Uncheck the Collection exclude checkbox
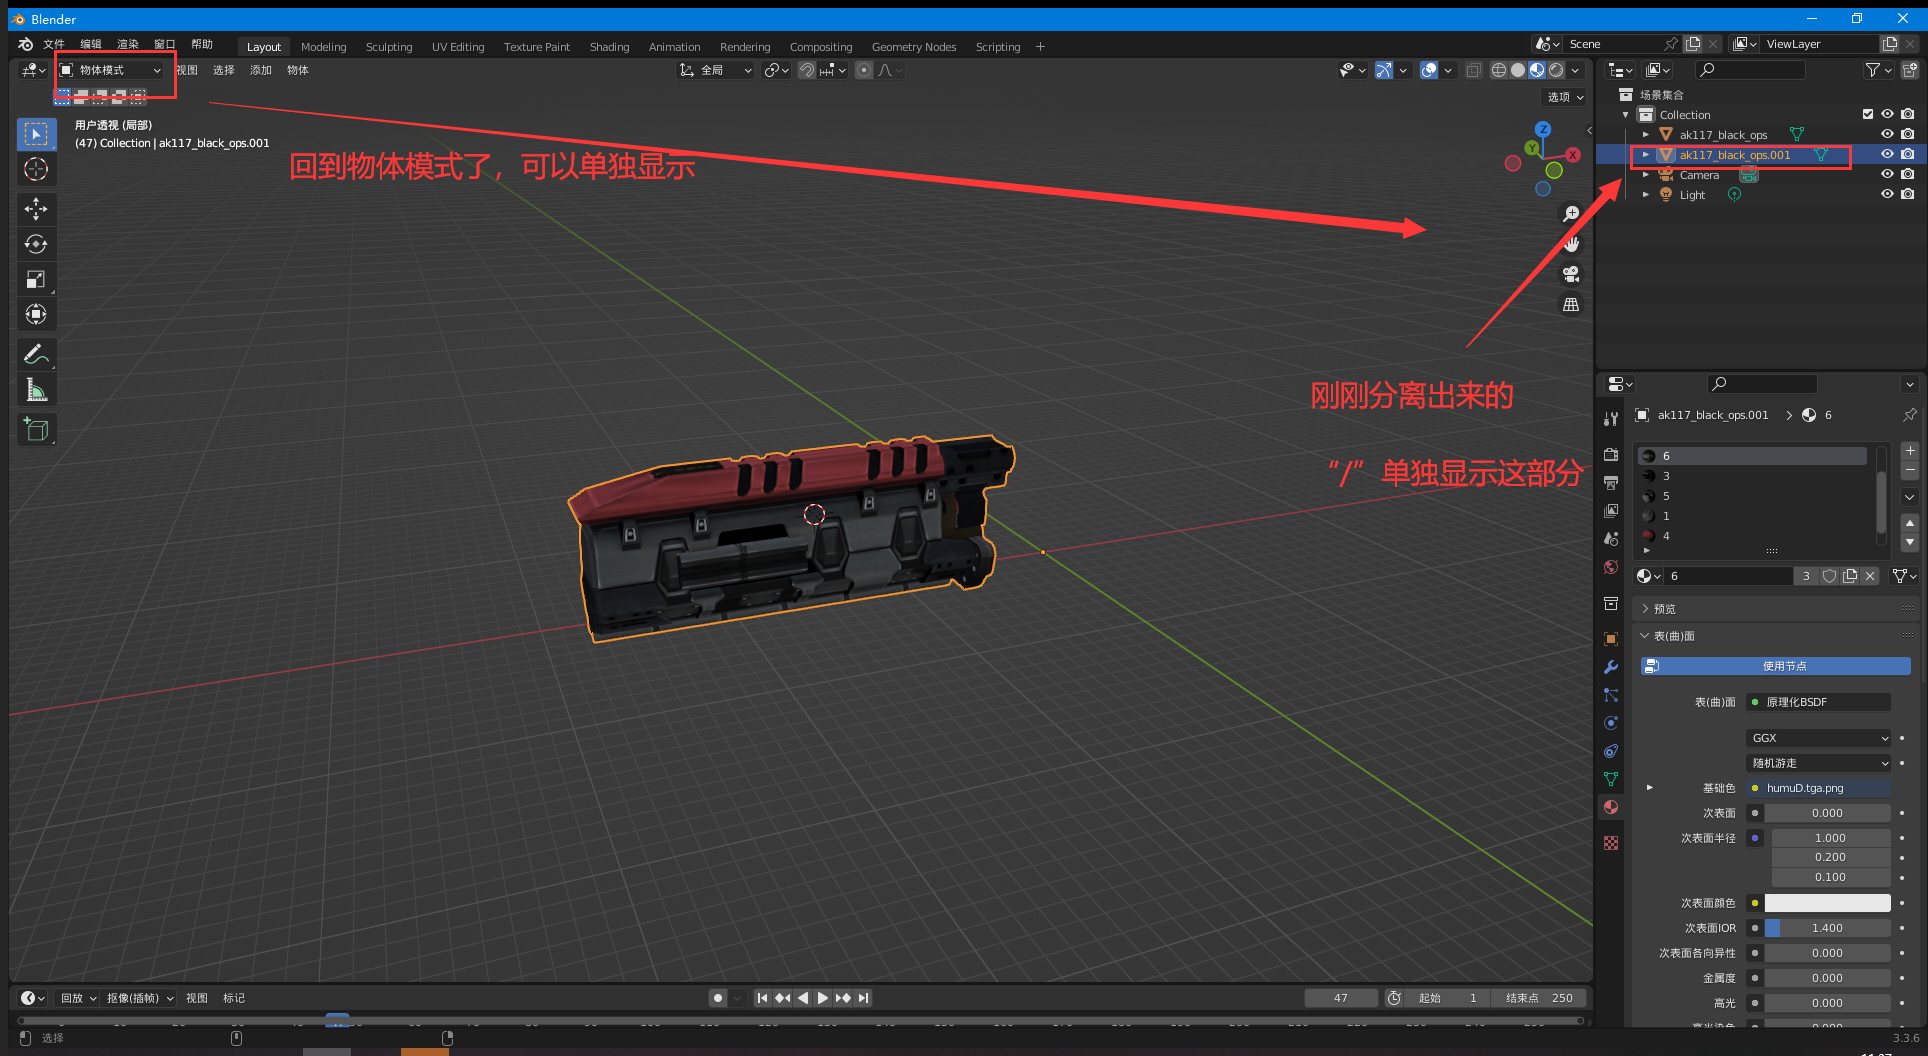1928x1056 pixels. (x=1867, y=114)
